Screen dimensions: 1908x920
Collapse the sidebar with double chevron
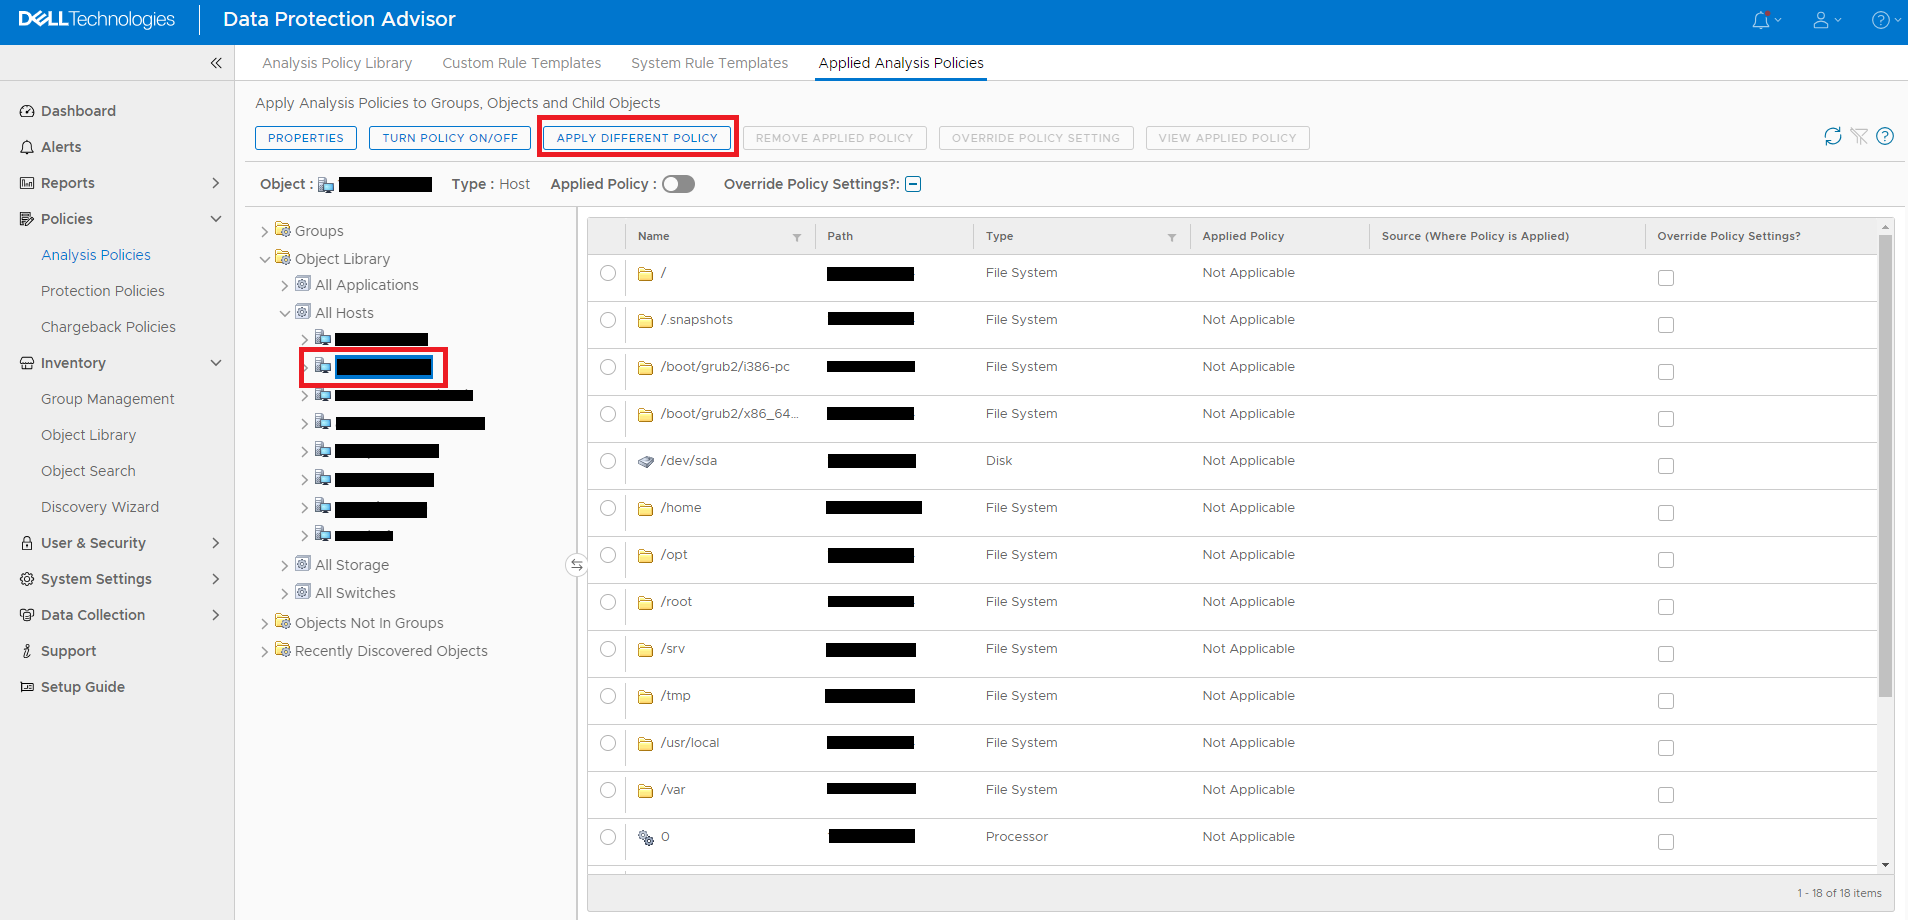[x=216, y=63]
